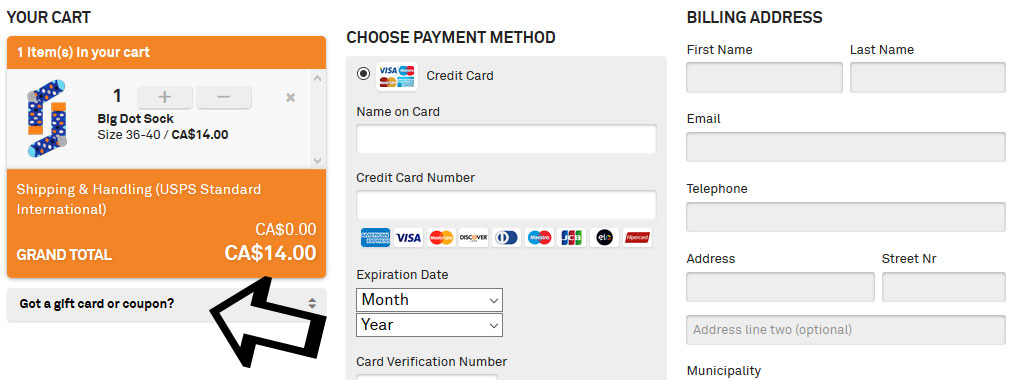Open the expiration Month dropdown
This screenshot has height=380, width=1022.
click(x=430, y=300)
